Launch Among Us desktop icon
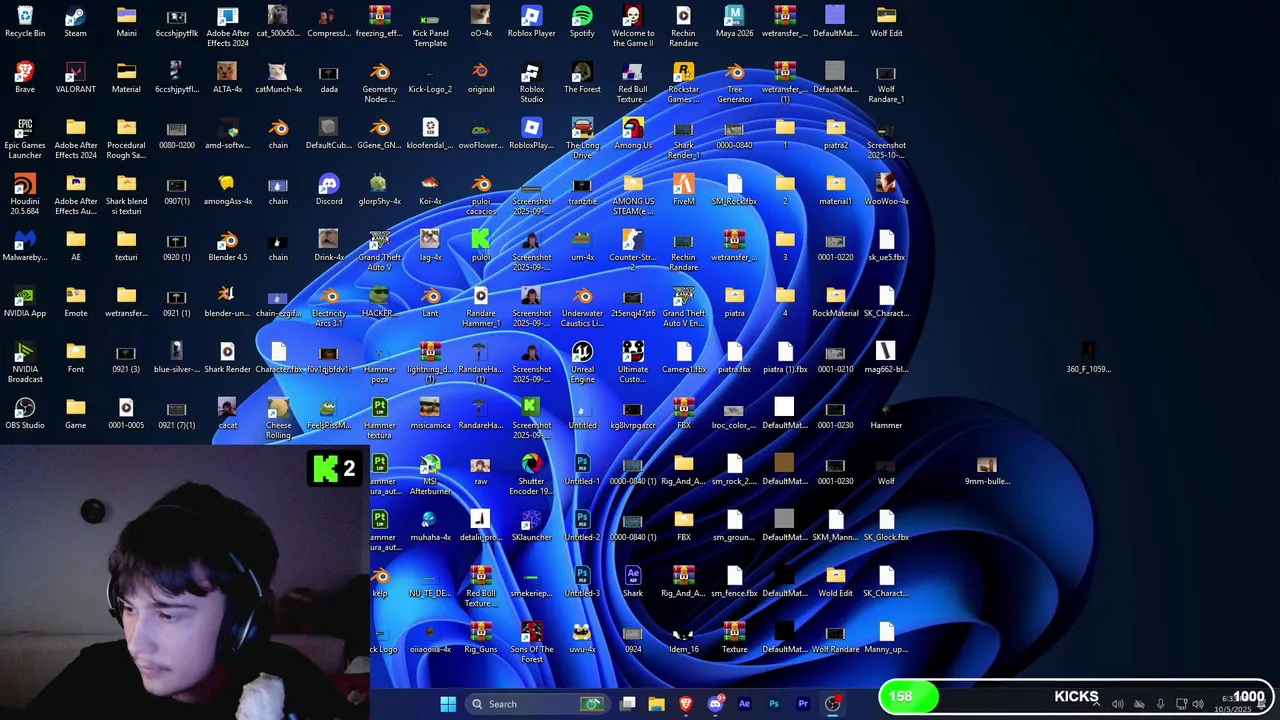 tap(633, 134)
